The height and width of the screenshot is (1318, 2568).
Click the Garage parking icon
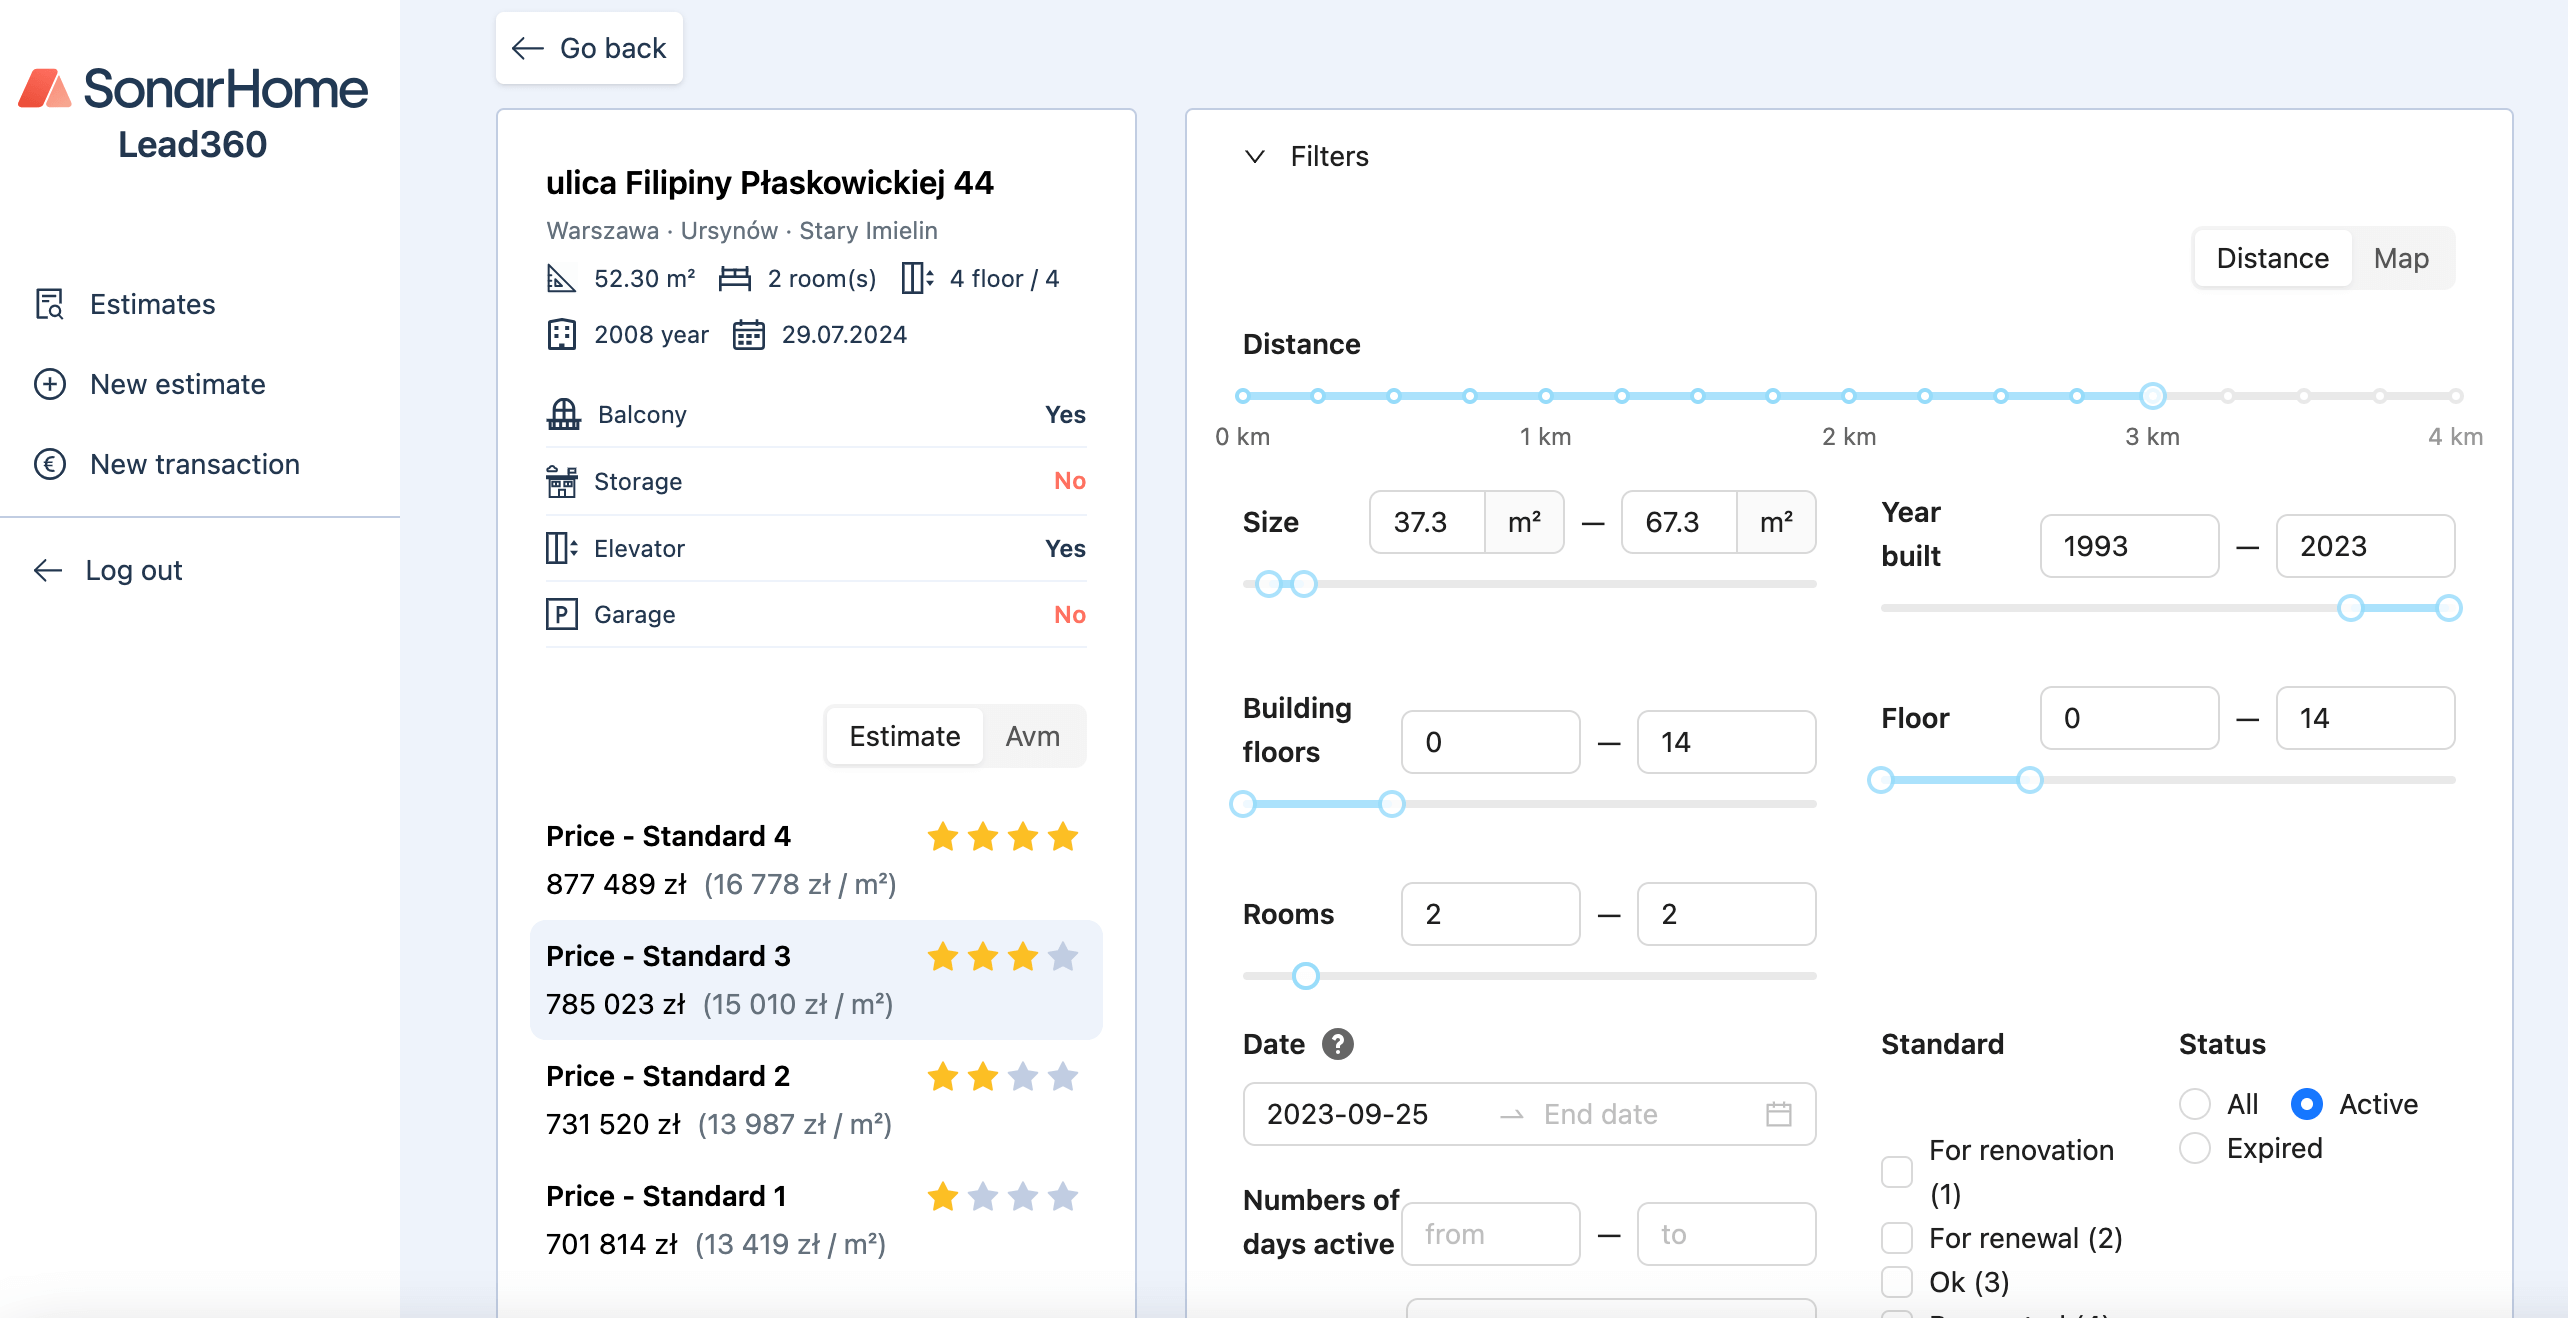[x=561, y=614]
